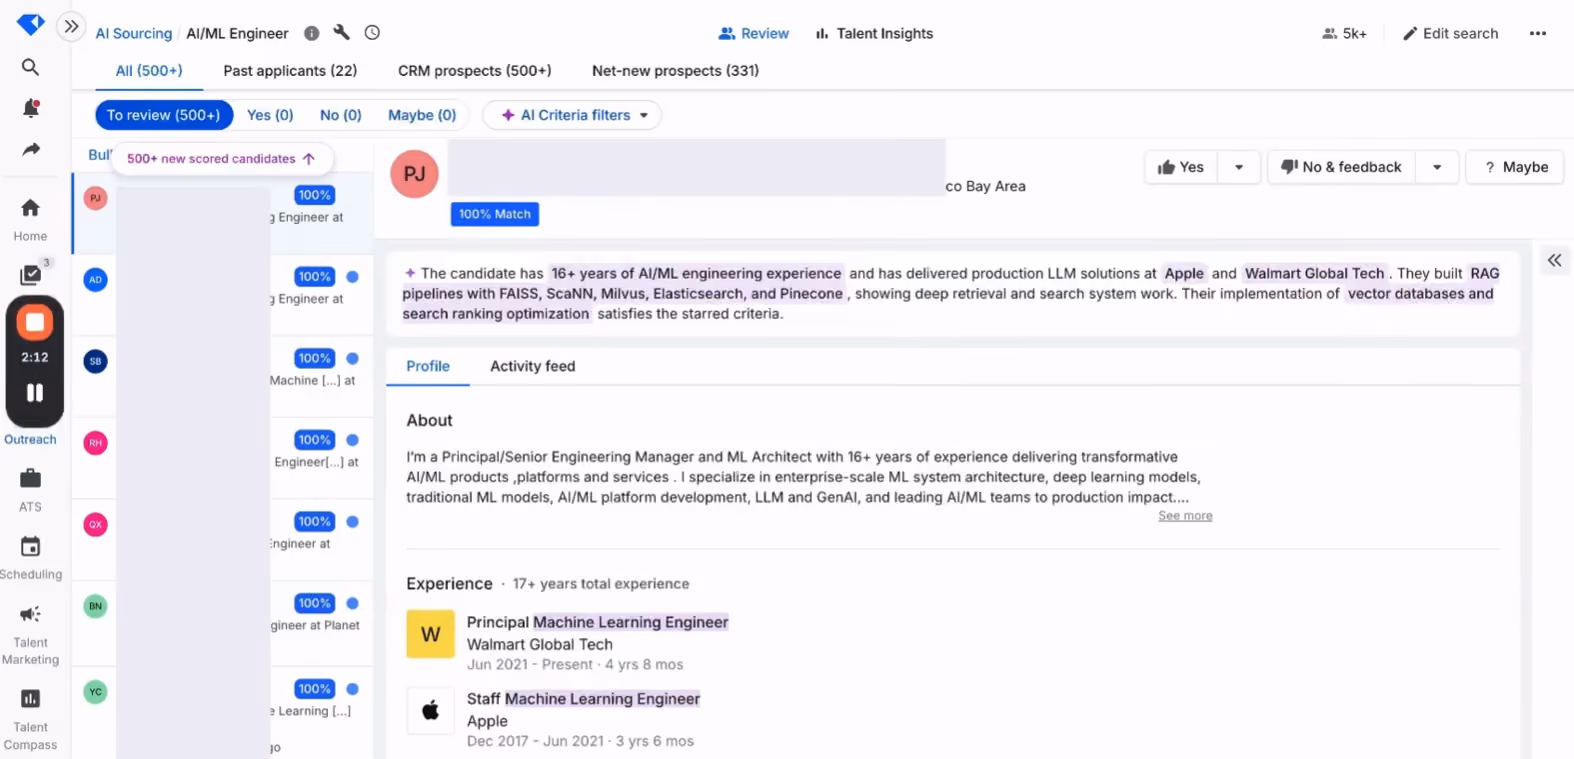The height and width of the screenshot is (759, 1574).
Task: Switch to the All (500+) tab
Action: point(149,71)
